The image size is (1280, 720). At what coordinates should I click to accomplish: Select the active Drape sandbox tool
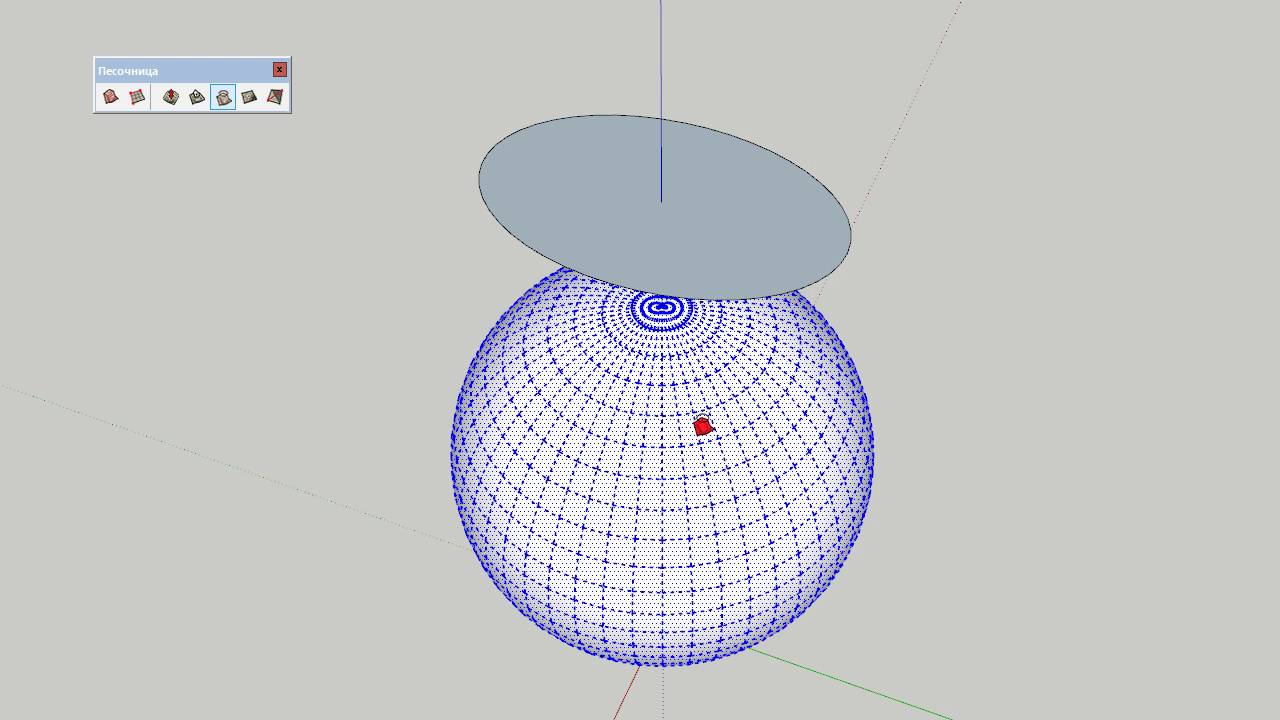pyautogui.click(x=223, y=97)
